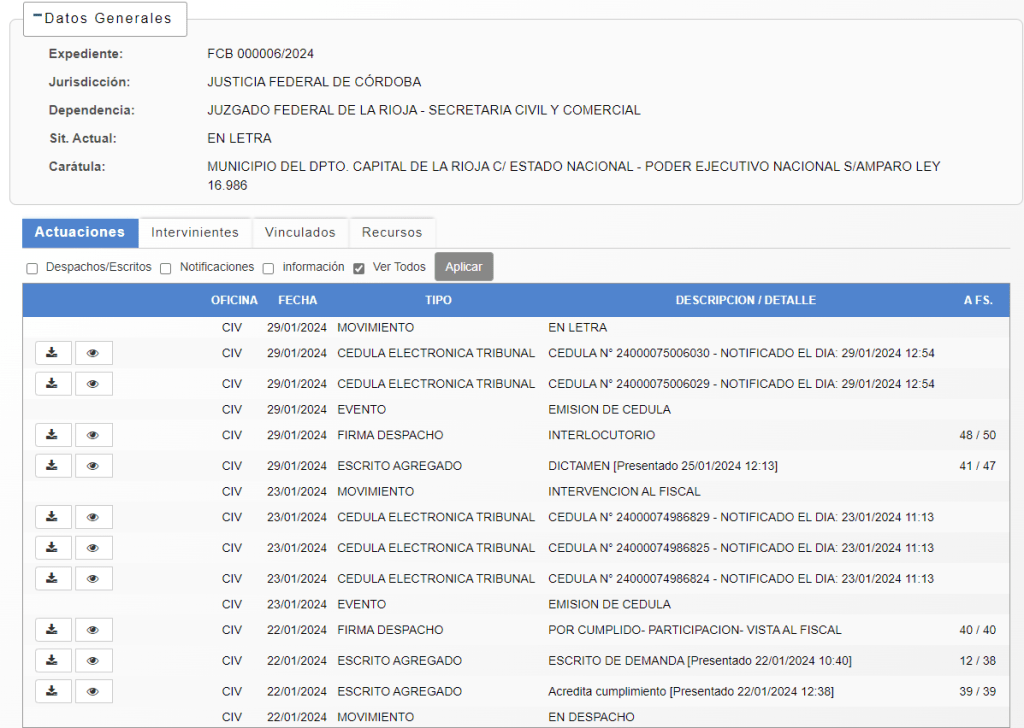
Task: Click the TIPO column header
Action: [438, 300]
